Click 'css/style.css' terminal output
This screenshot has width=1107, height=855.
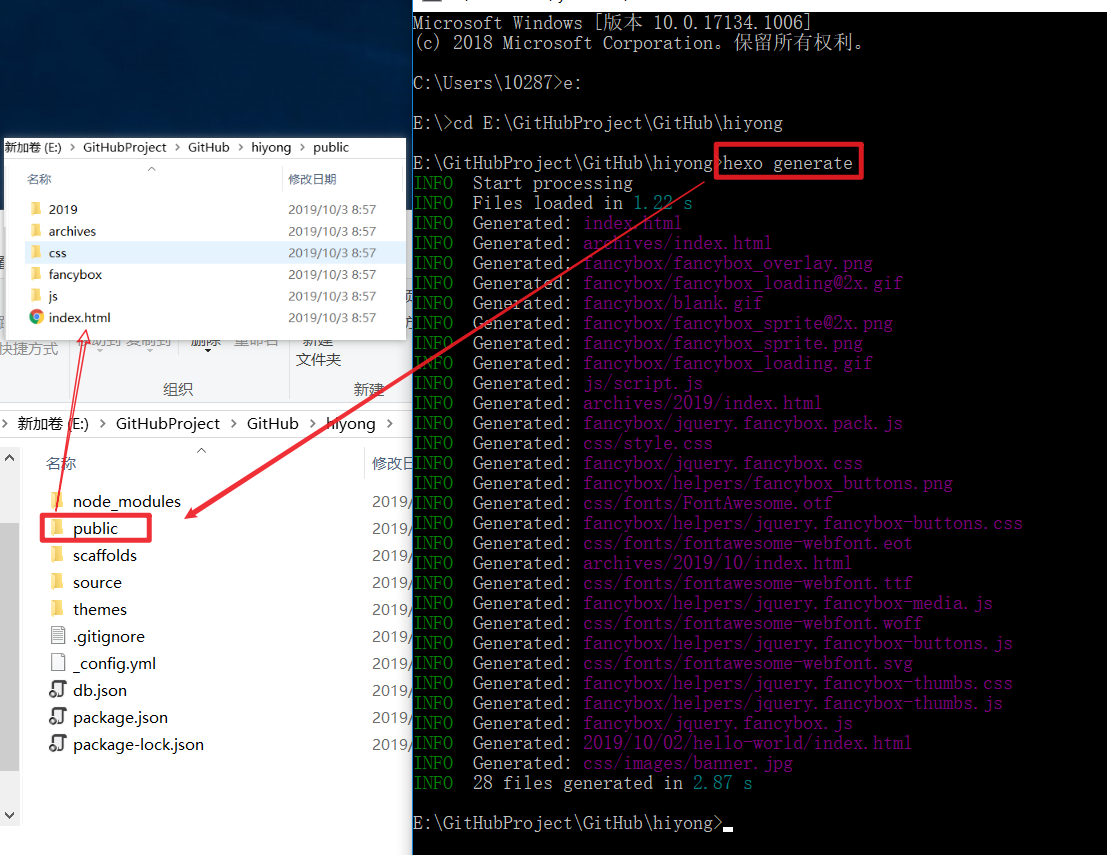[647, 443]
